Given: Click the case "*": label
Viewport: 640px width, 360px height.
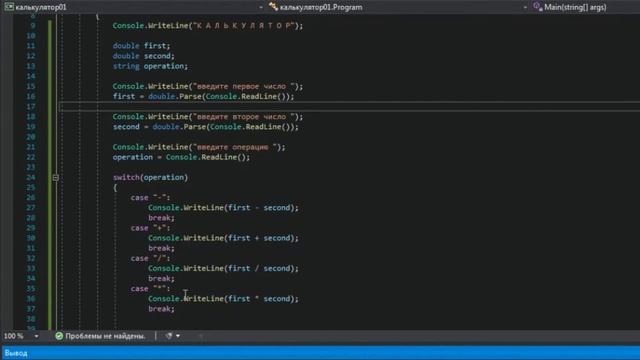Looking at the screenshot, I should pos(150,289).
